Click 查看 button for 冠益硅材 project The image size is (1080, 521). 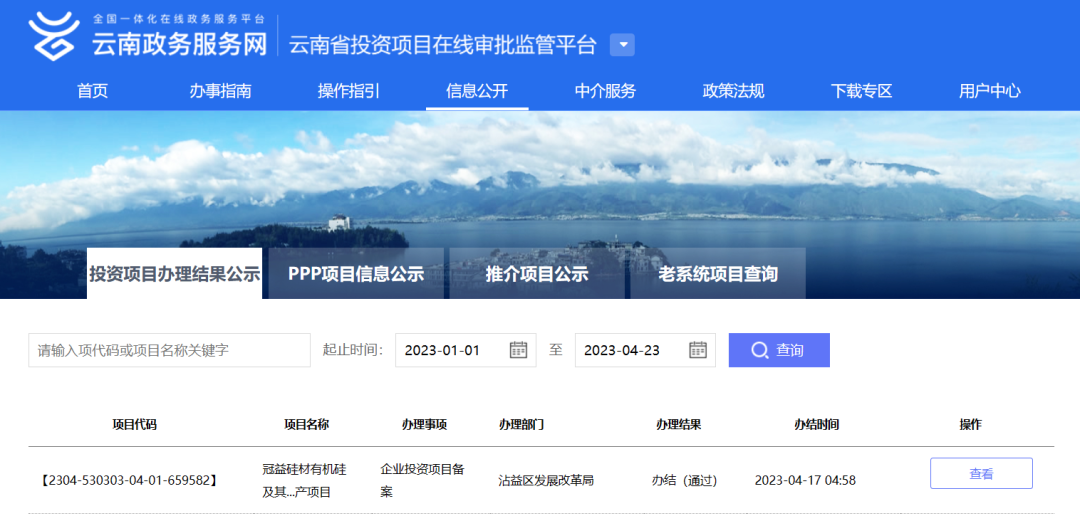coord(982,473)
